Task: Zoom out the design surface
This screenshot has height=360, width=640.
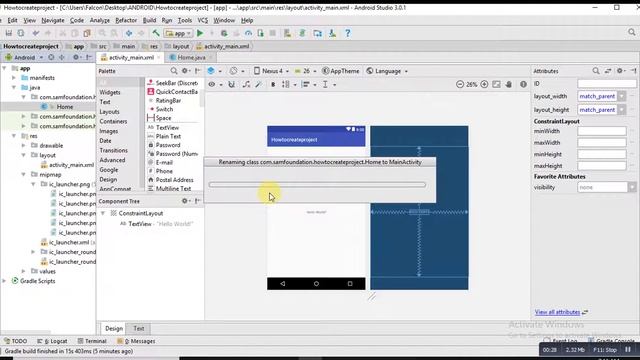Action: click(460, 84)
